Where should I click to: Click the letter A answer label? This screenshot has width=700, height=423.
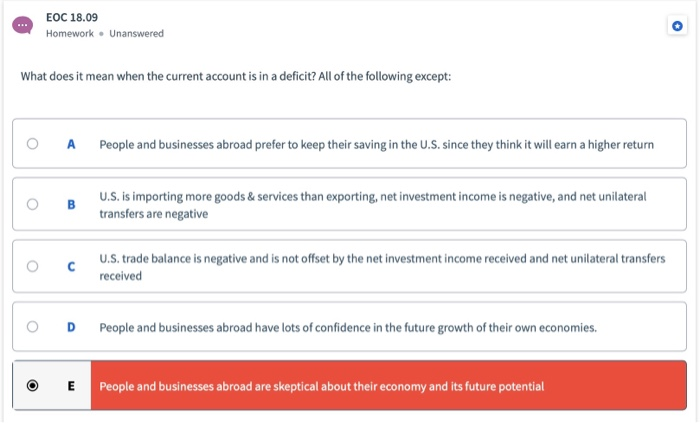[x=71, y=144]
